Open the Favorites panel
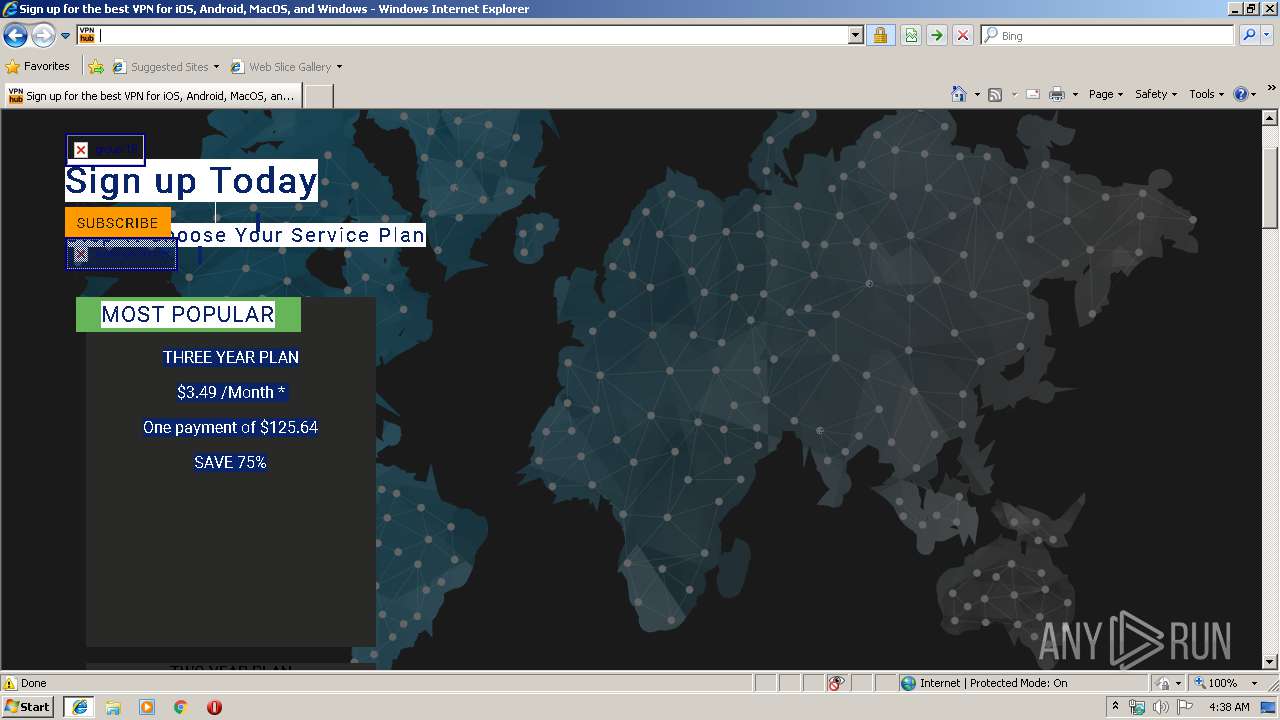Image resolution: width=1280 pixels, height=720 pixels. 37,67
